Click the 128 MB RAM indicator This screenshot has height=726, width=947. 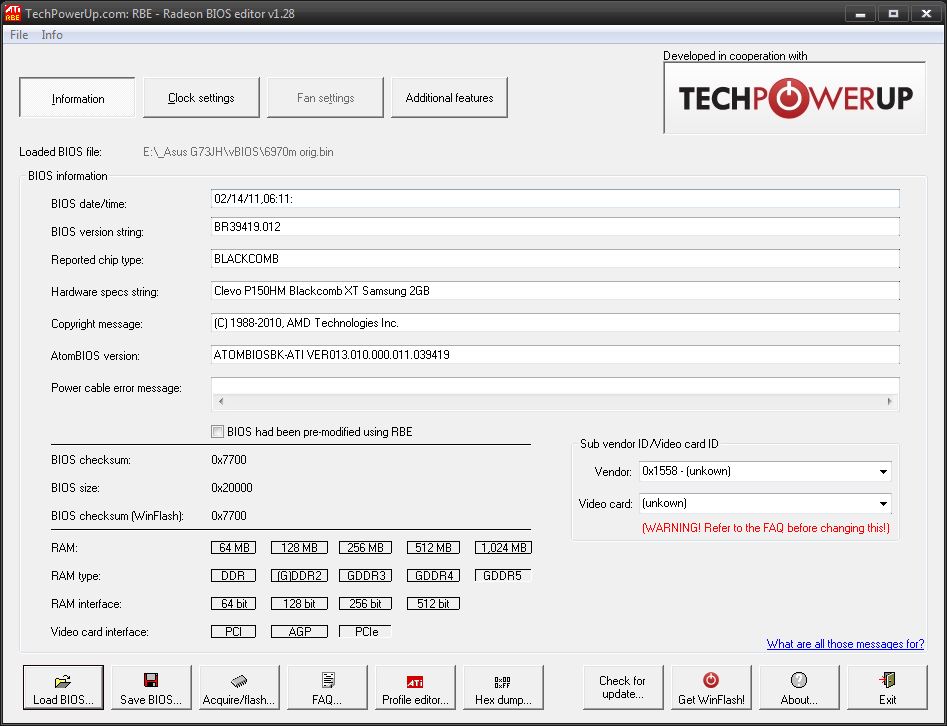tap(299, 548)
